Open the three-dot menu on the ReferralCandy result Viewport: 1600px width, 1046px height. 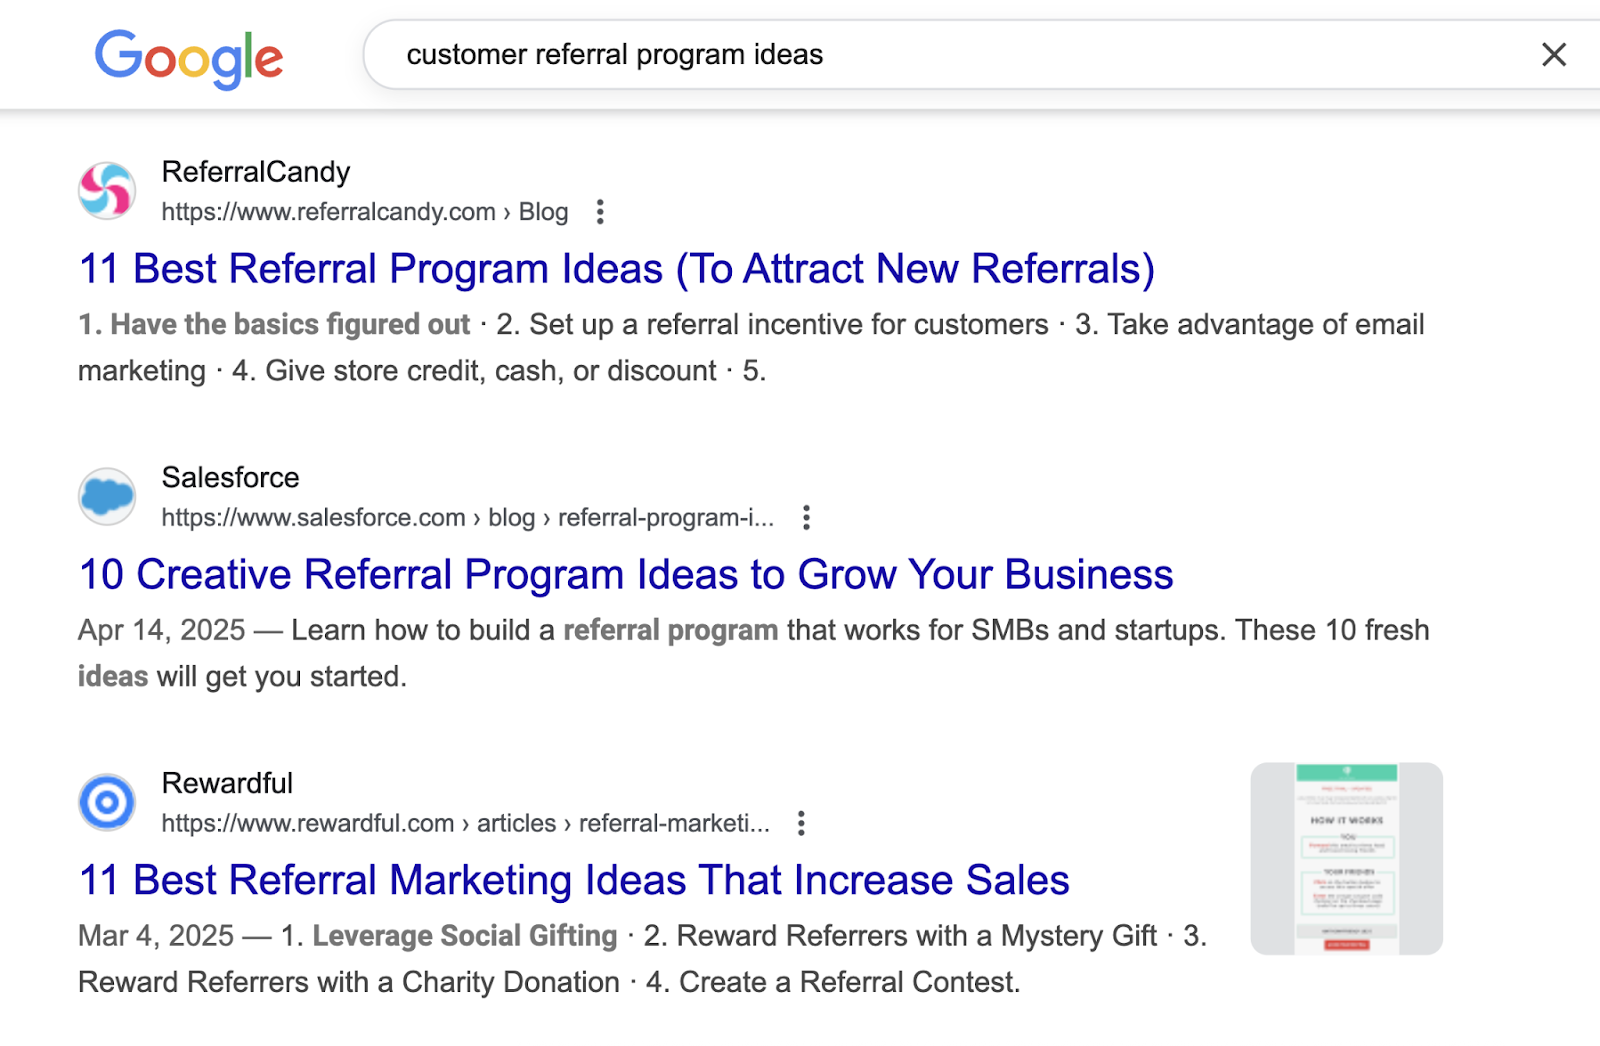600,212
